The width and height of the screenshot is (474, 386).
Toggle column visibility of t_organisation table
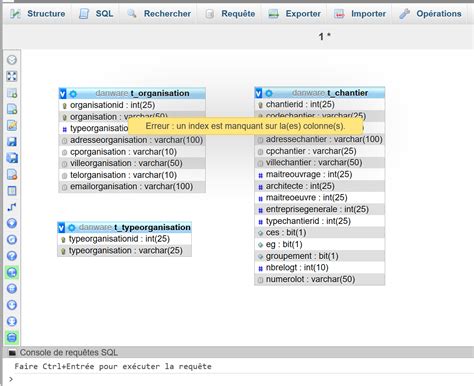(62, 94)
